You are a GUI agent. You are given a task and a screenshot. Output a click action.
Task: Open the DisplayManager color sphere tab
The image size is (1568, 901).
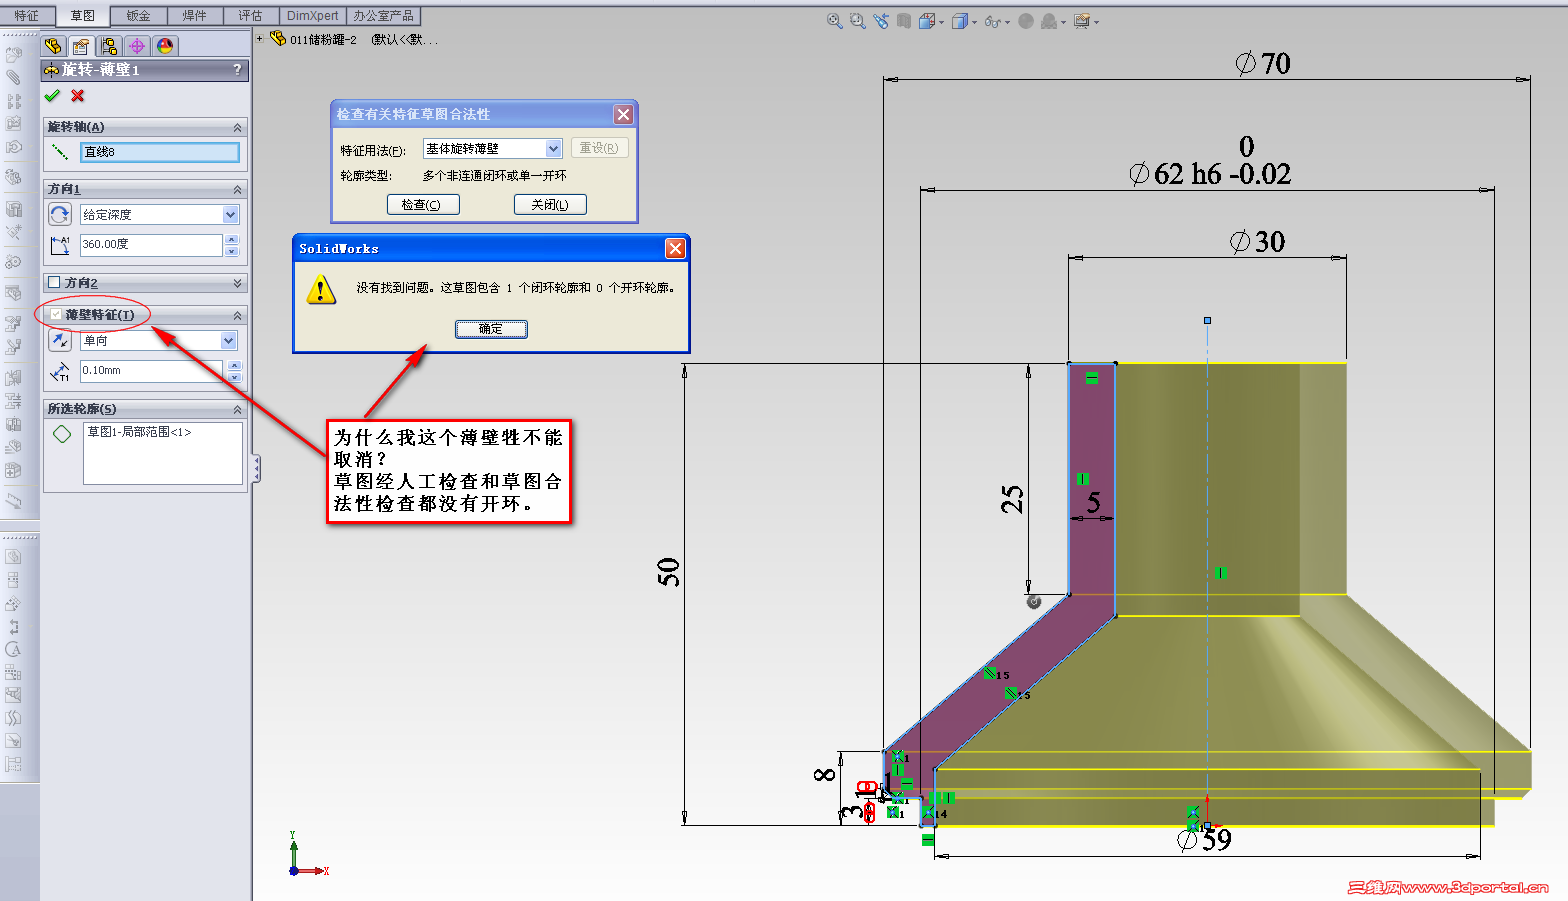pyautogui.click(x=165, y=46)
